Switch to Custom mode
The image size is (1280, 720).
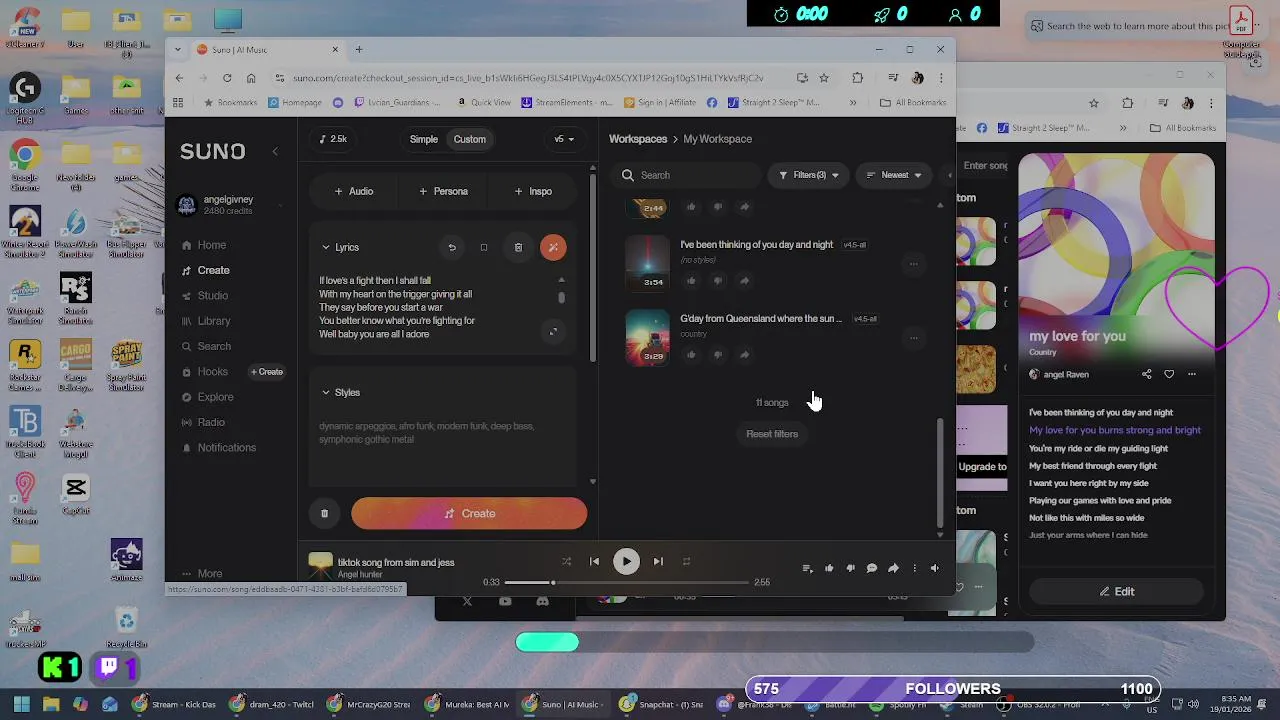(469, 139)
